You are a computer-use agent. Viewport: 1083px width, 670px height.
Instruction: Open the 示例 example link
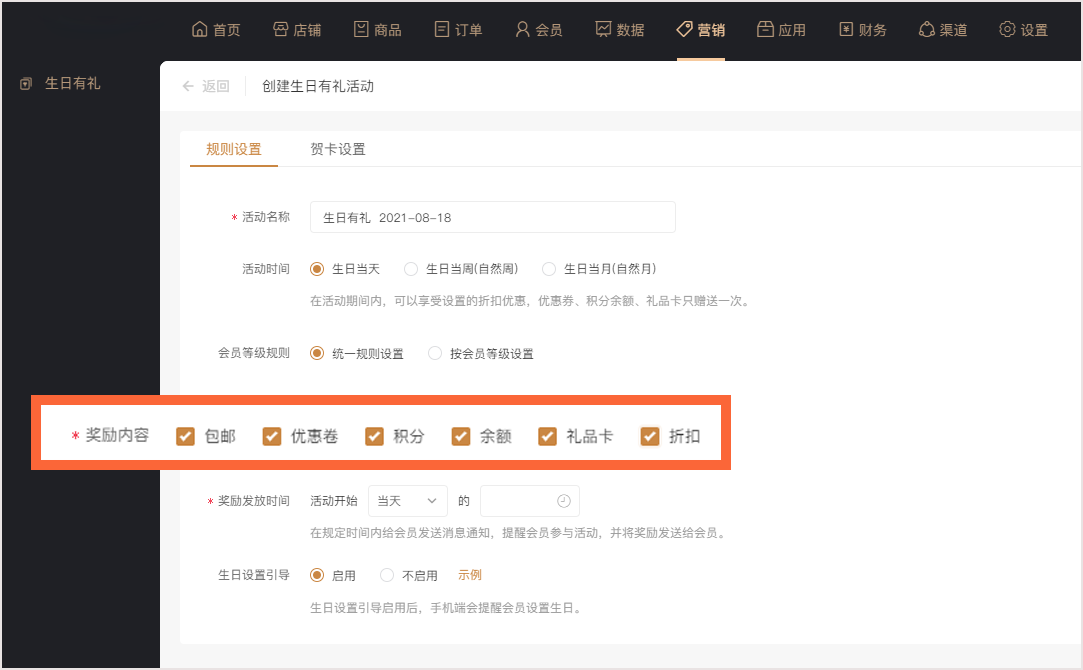coord(470,575)
